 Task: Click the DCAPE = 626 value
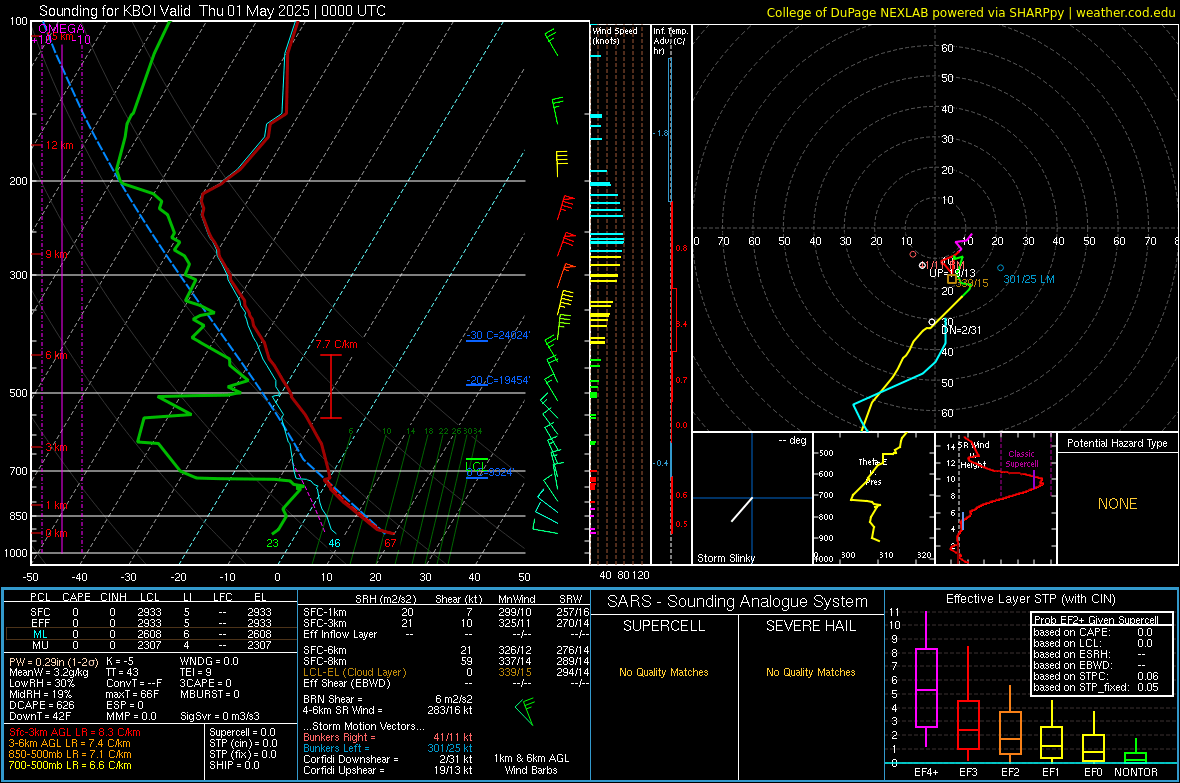[41, 705]
